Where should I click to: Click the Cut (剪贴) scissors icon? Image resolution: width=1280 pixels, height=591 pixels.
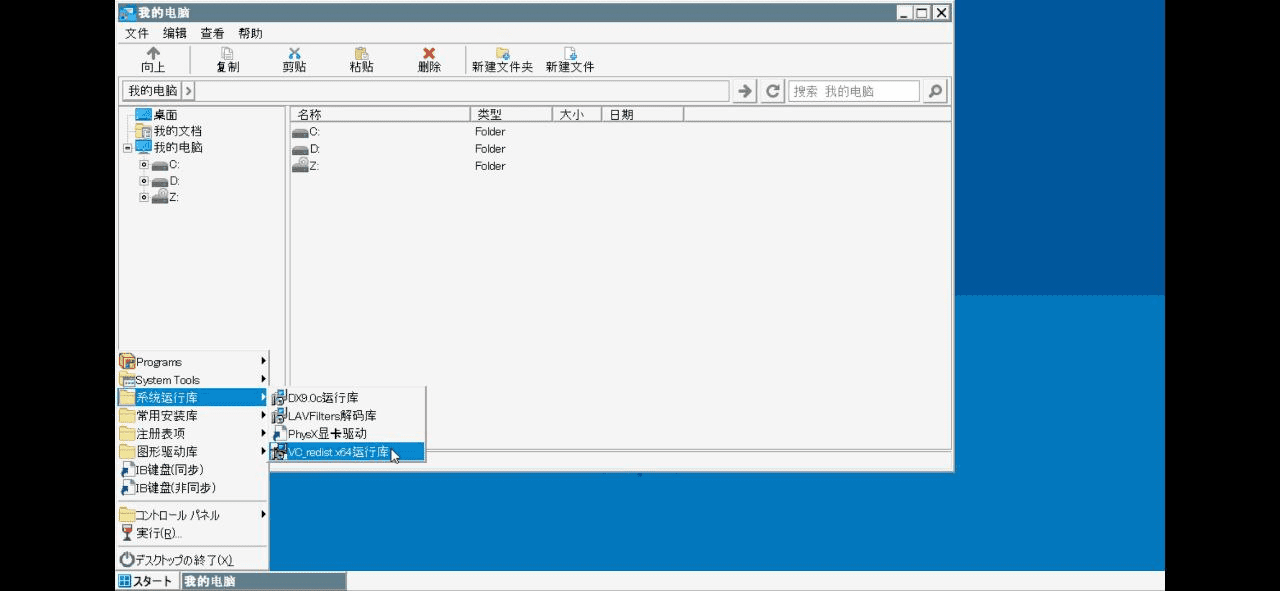click(294, 54)
